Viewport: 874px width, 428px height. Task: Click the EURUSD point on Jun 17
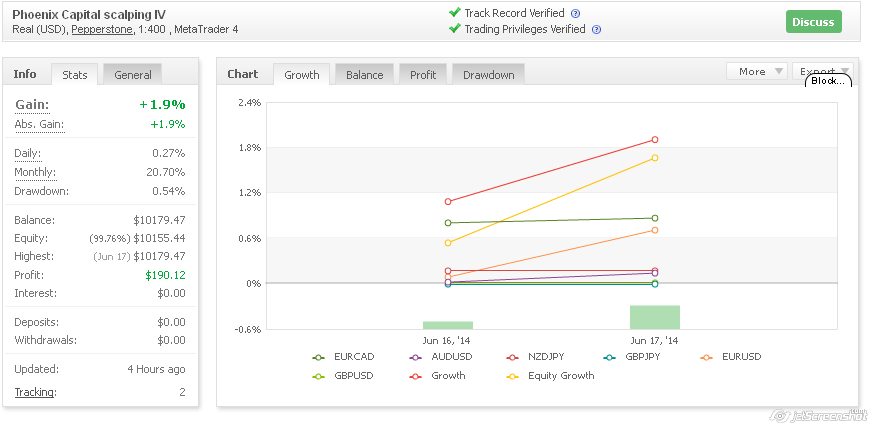[655, 230]
